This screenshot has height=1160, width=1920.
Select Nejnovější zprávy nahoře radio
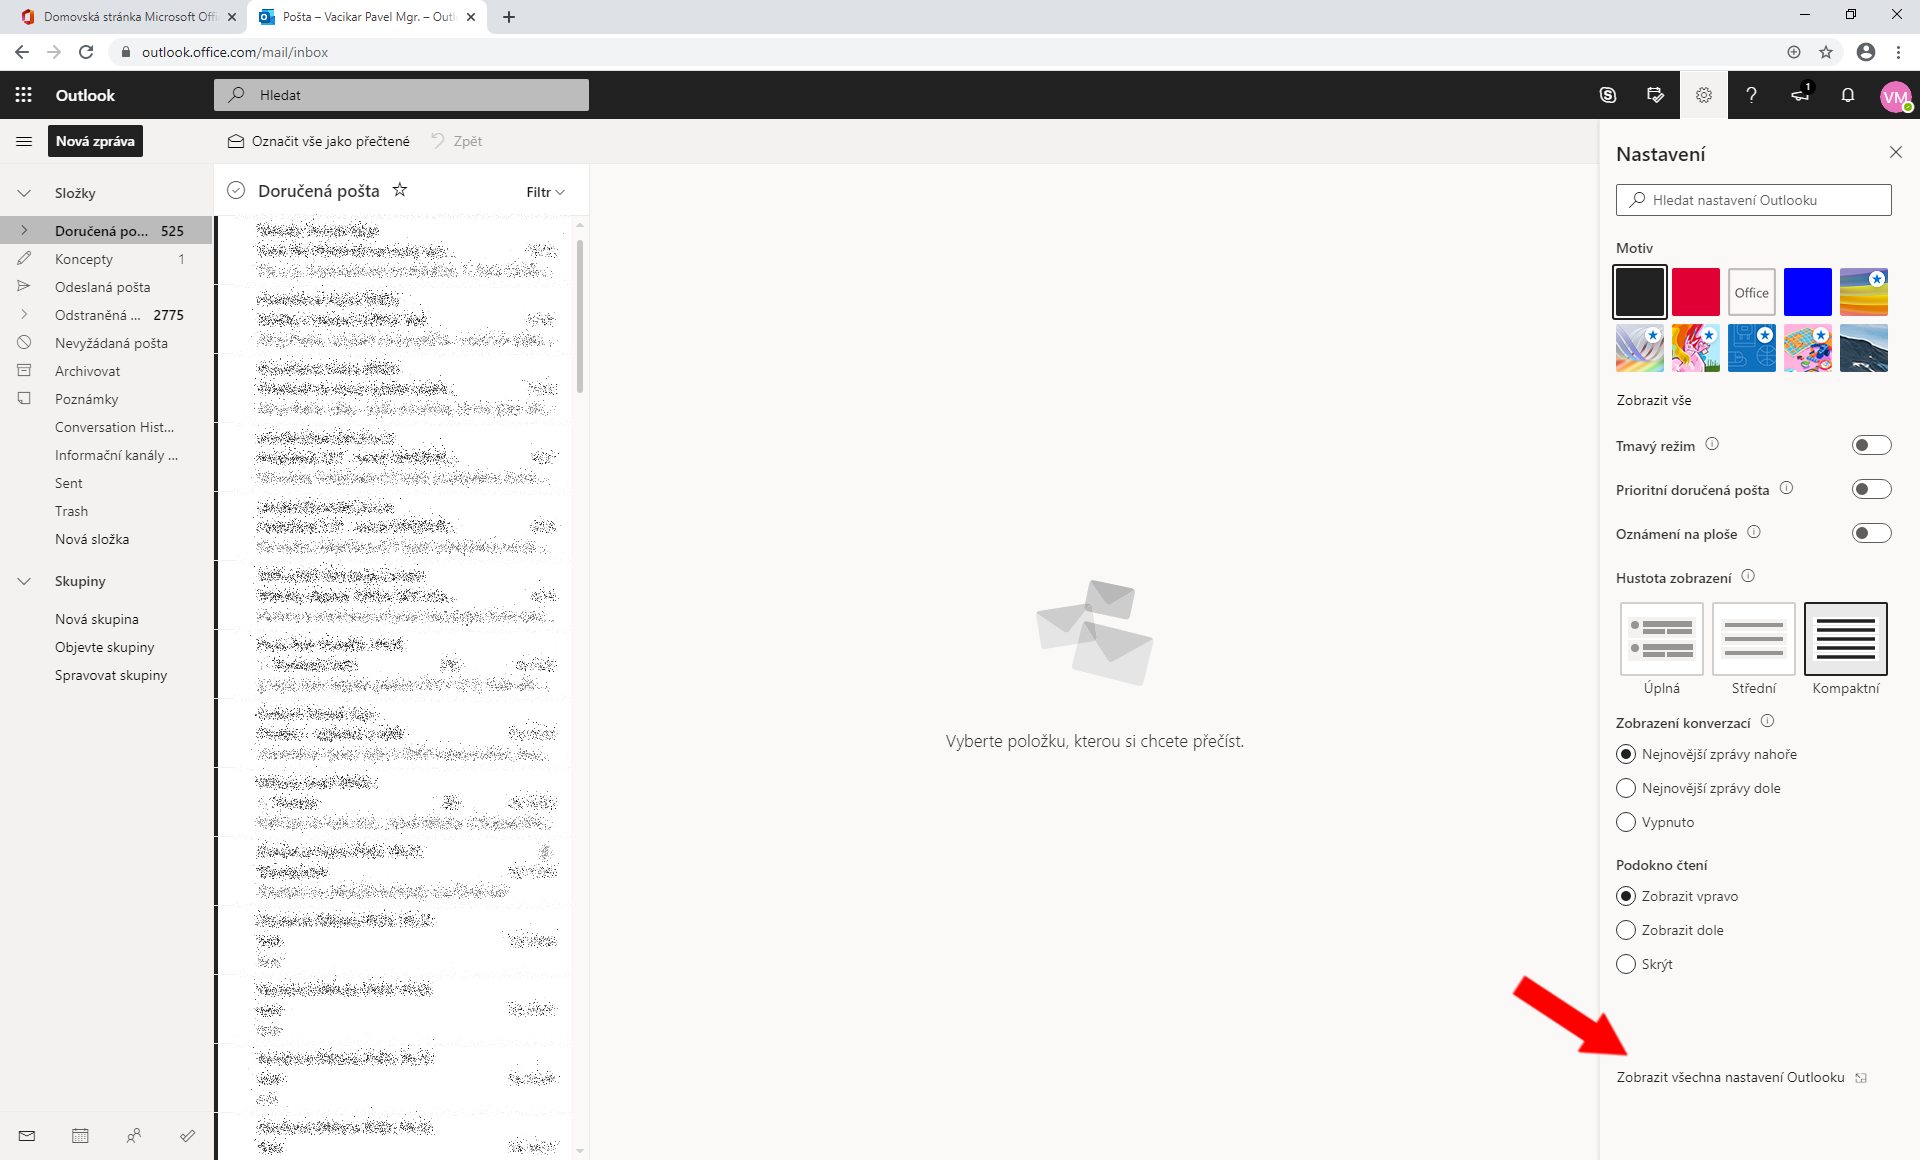[1626, 754]
